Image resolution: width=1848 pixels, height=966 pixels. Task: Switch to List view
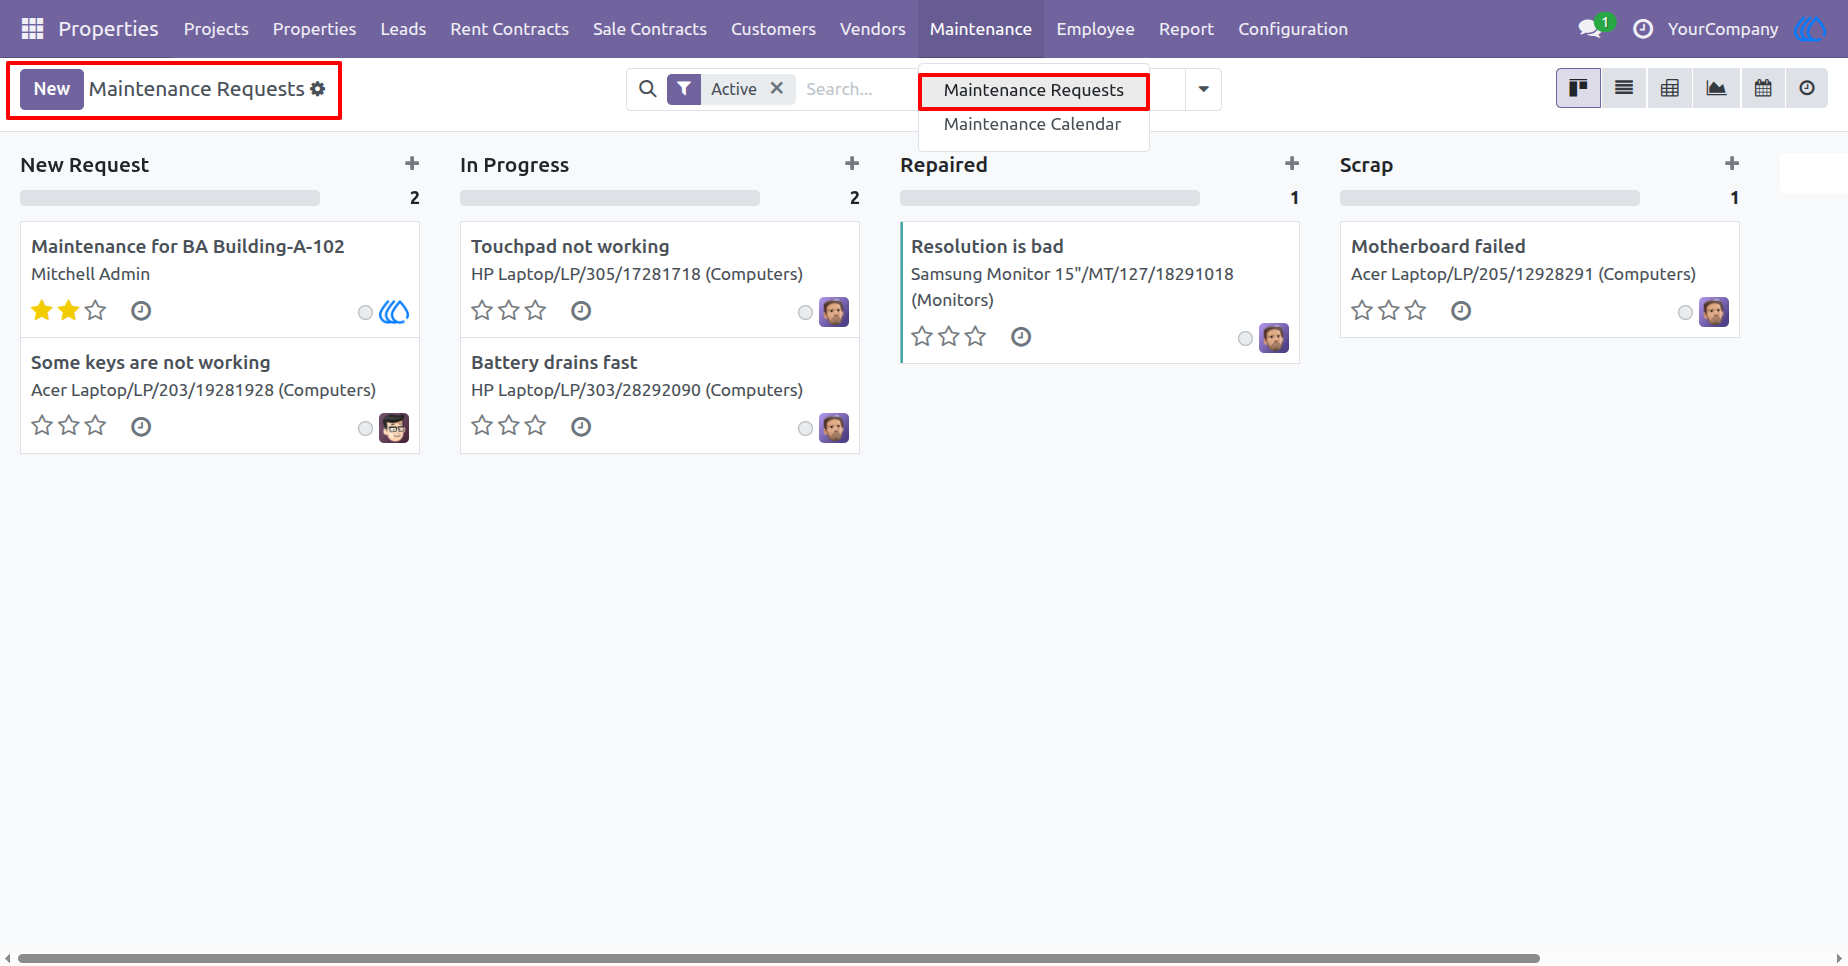click(1624, 88)
